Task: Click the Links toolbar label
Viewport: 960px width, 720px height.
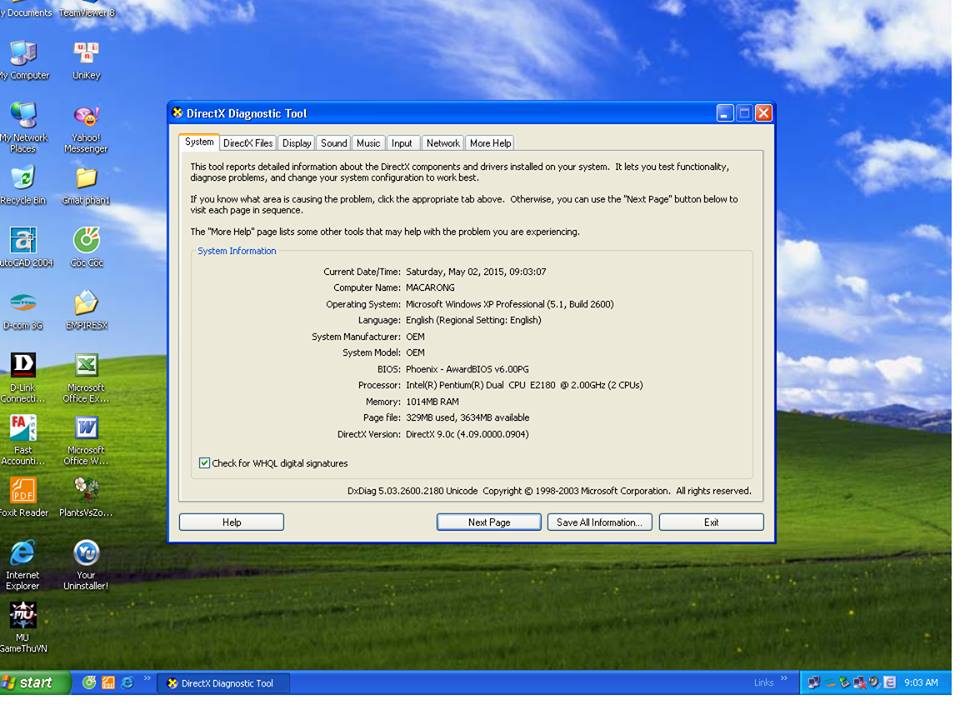Action: click(763, 683)
